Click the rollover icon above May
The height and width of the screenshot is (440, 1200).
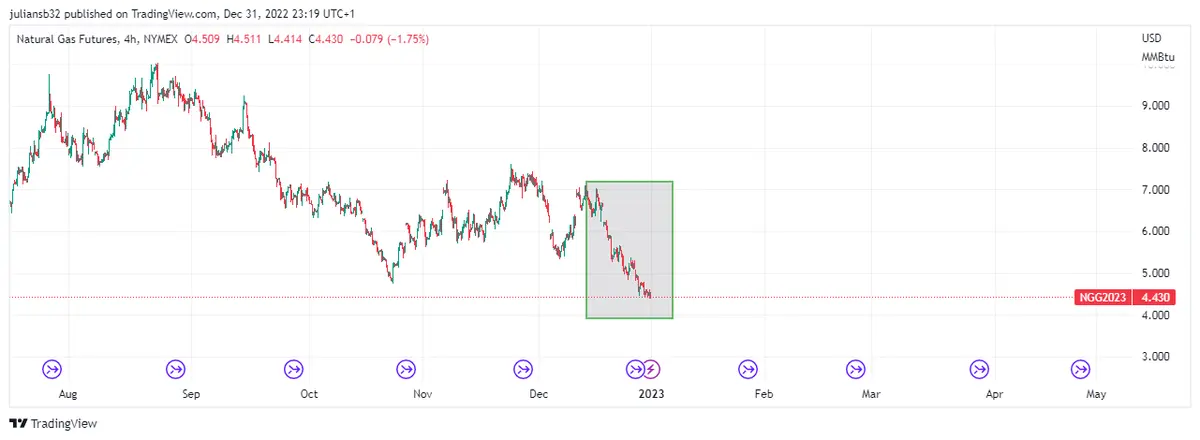pyautogui.click(x=1080, y=369)
